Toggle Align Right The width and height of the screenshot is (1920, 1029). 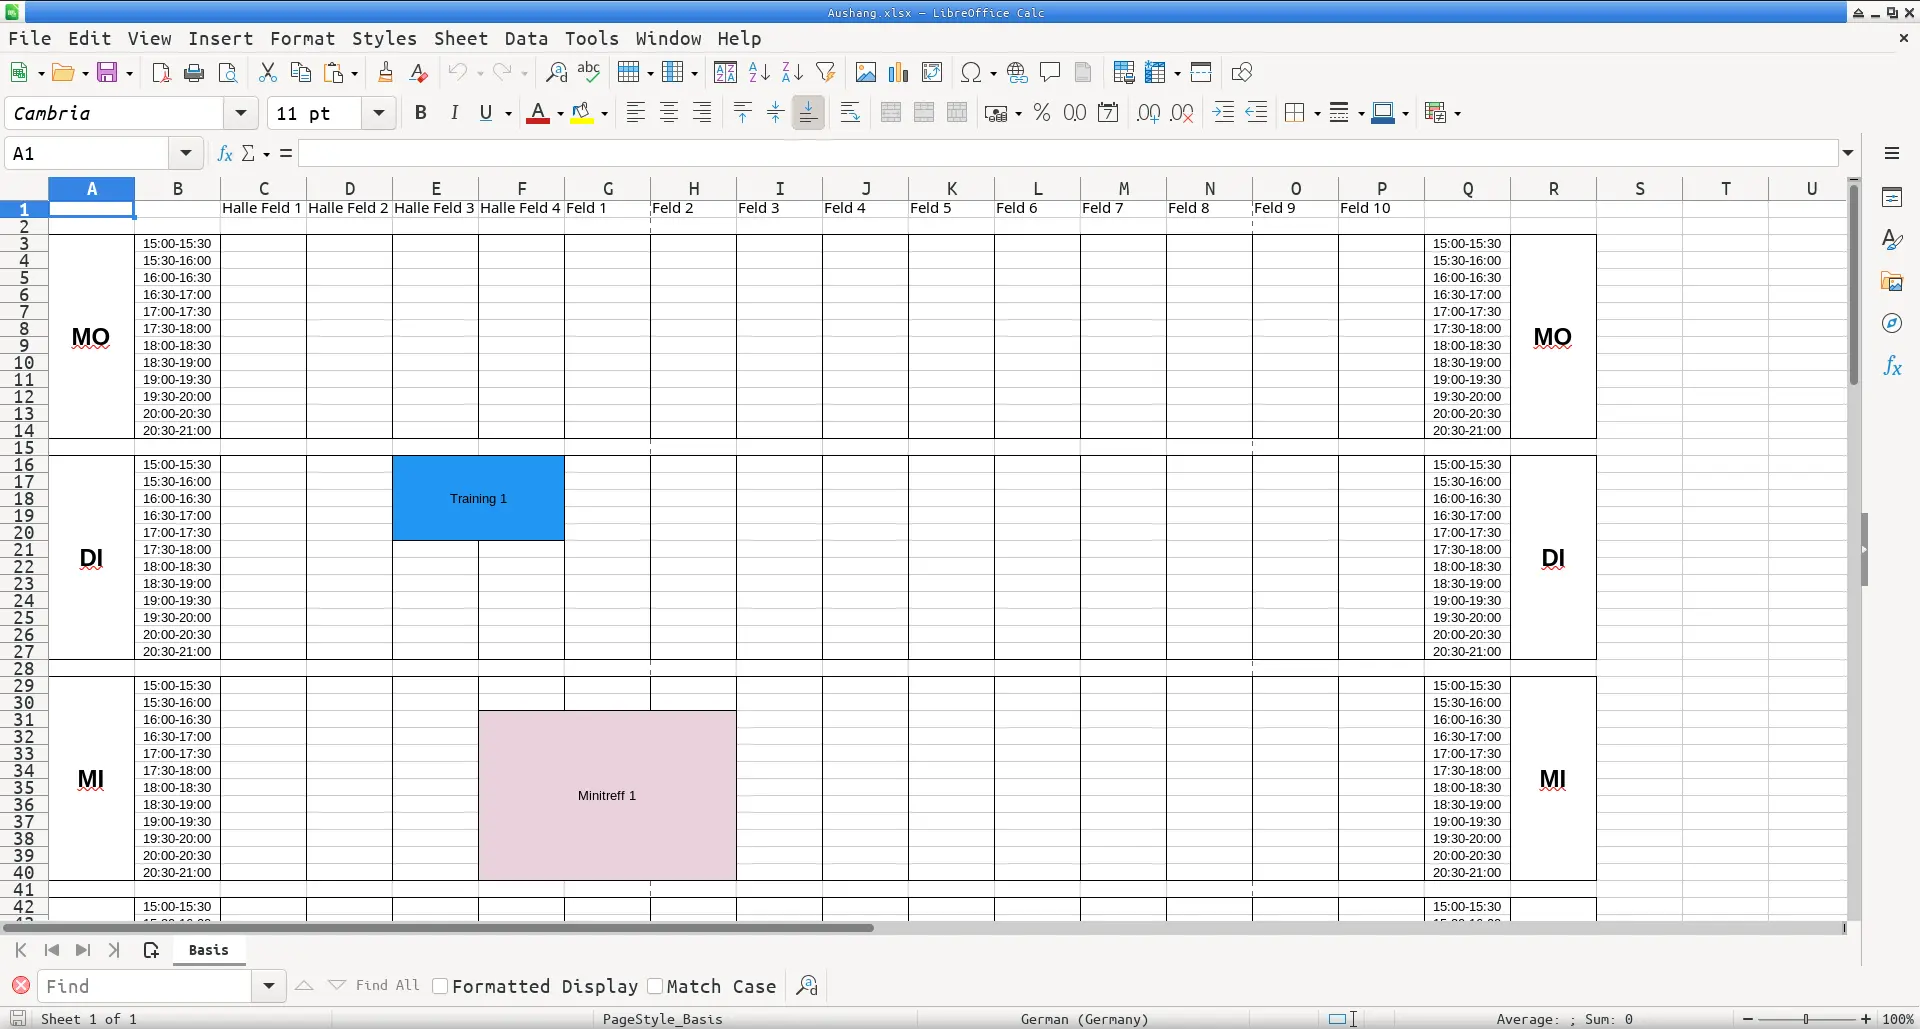(702, 113)
